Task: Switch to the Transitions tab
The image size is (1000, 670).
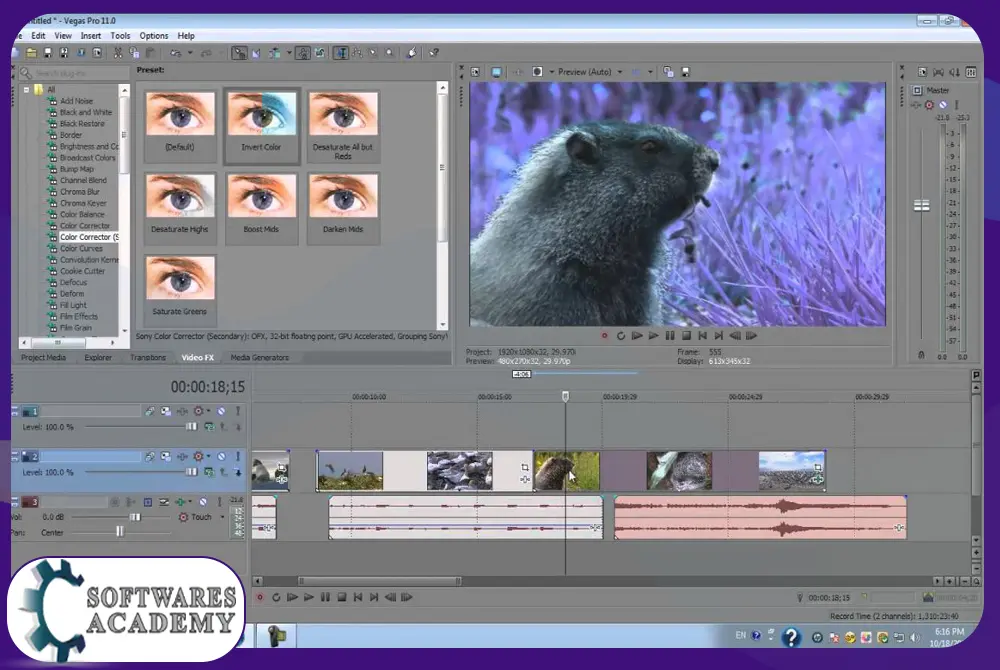Action: (x=148, y=358)
